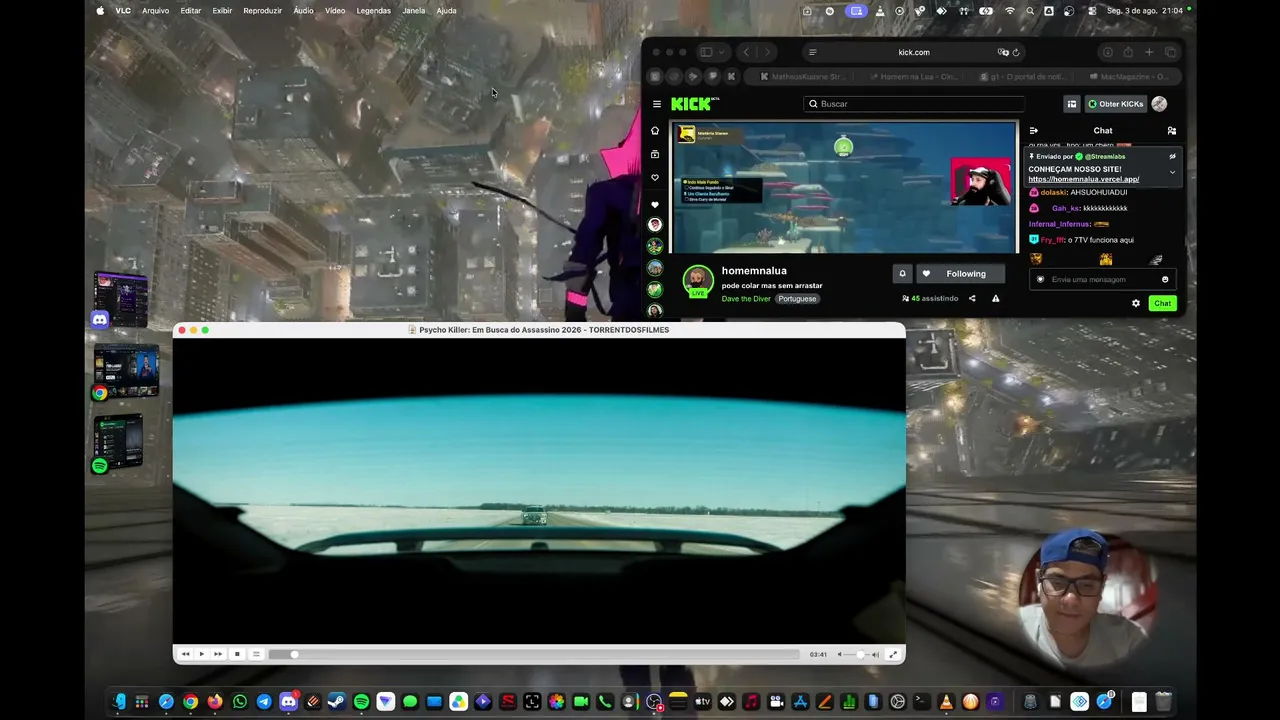The height and width of the screenshot is (720, 1280).
Task: Open the emoji picker in chat
Action: click(x=1165, y=279)
